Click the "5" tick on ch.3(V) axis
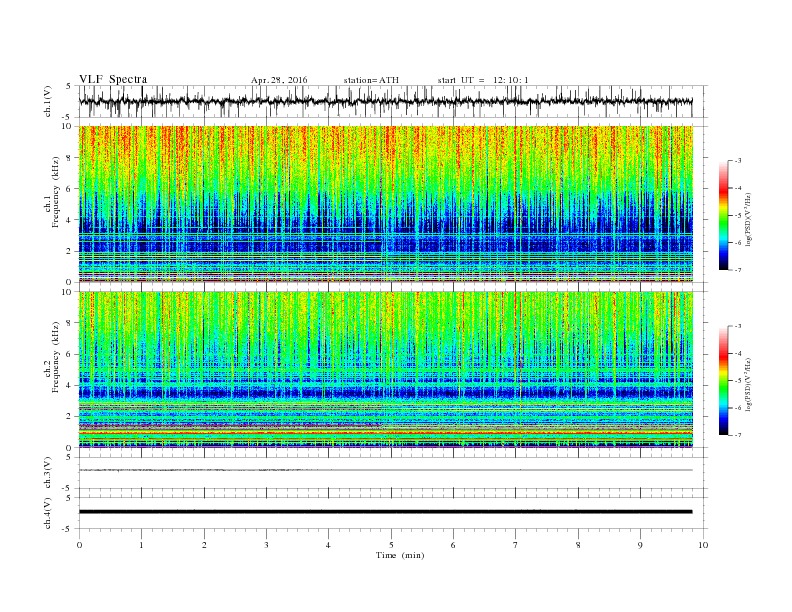This screenshot has width=792, height=612. (x=70, y=457)
